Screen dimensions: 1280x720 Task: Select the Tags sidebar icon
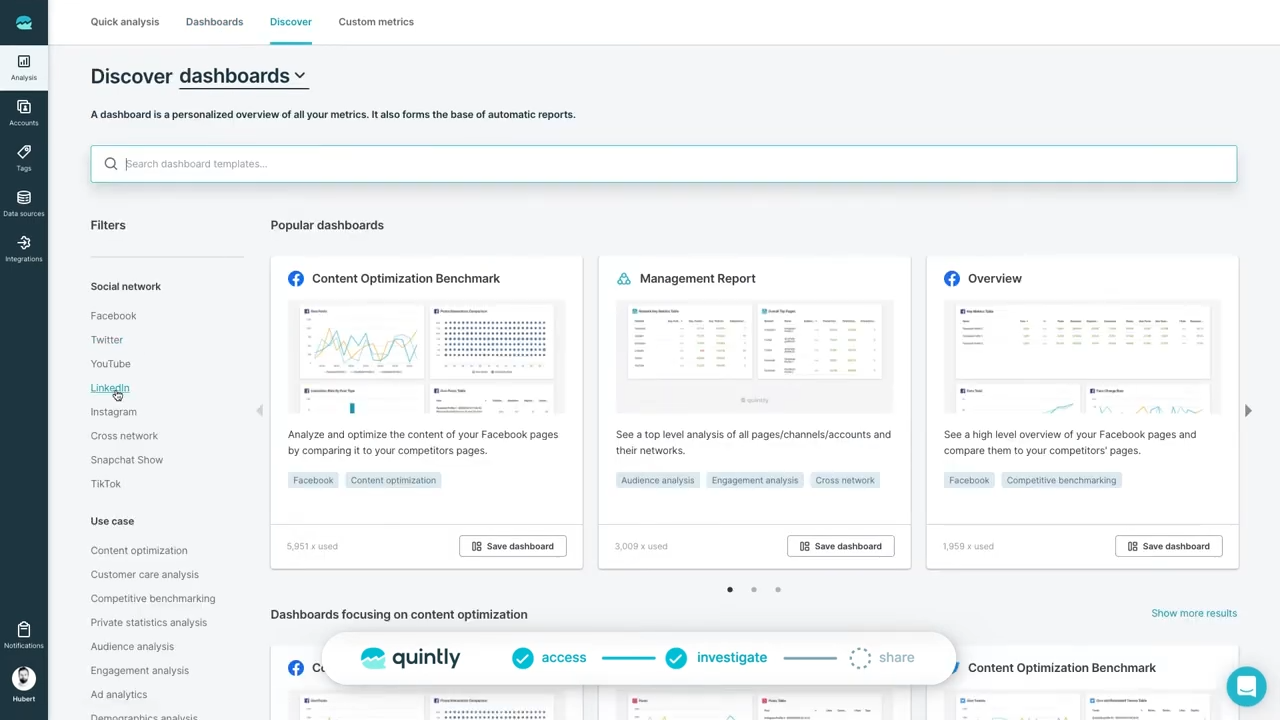point(23,157)
